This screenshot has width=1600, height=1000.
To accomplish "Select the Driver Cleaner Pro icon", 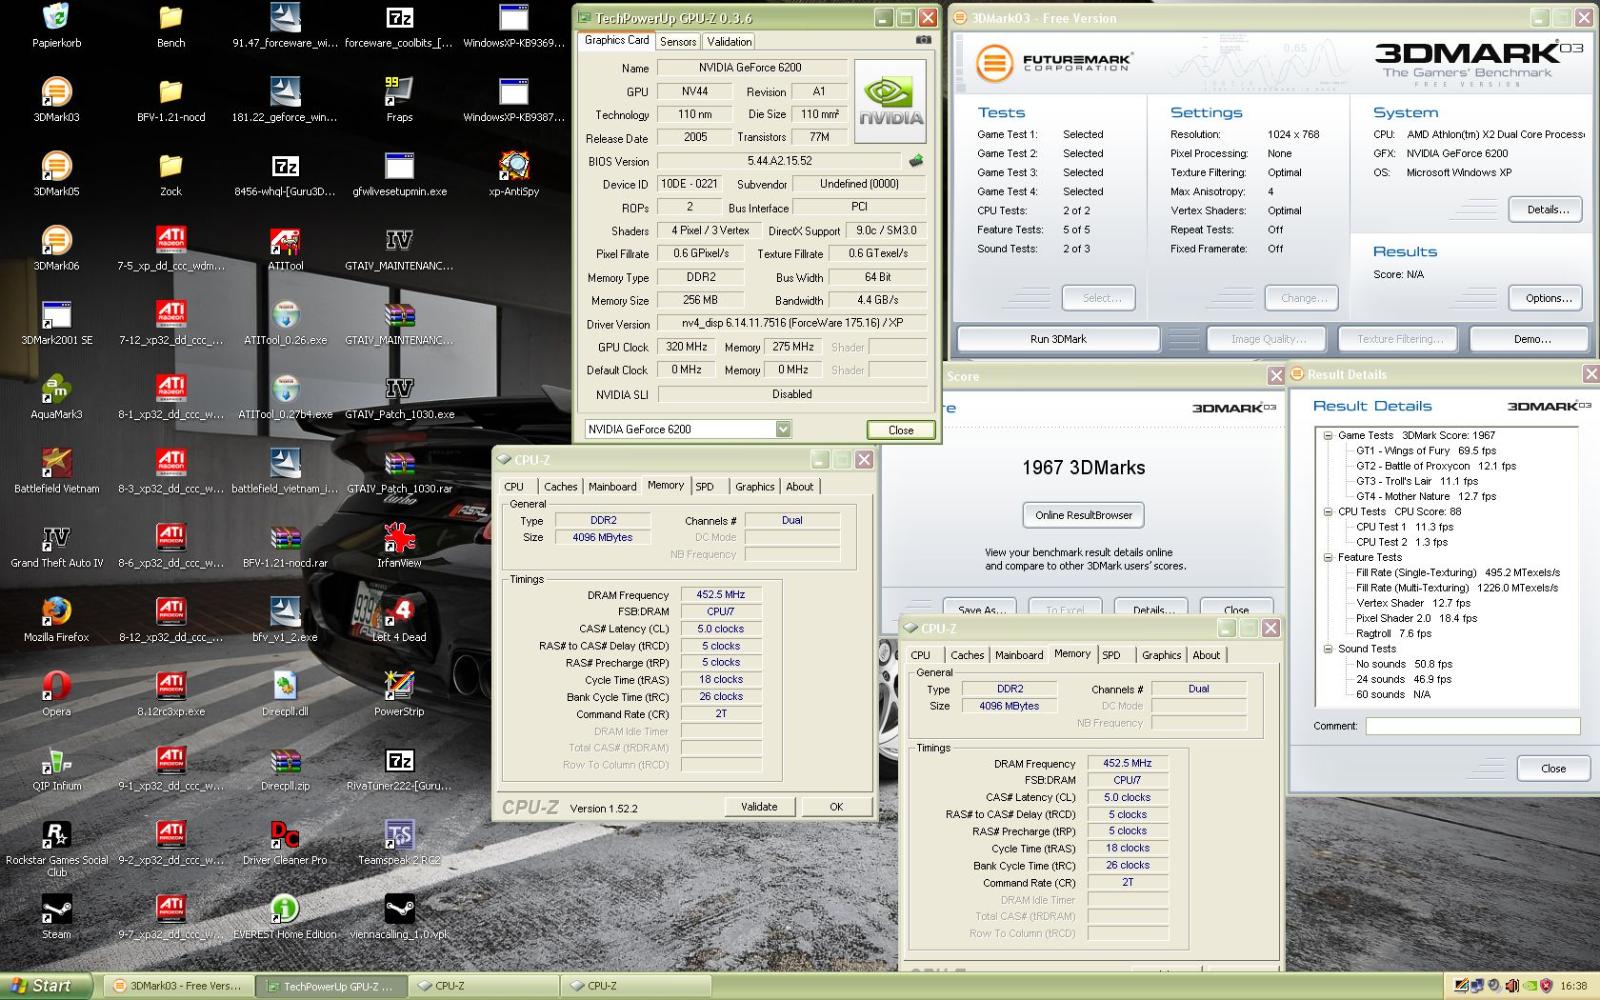I will (285, 842).
